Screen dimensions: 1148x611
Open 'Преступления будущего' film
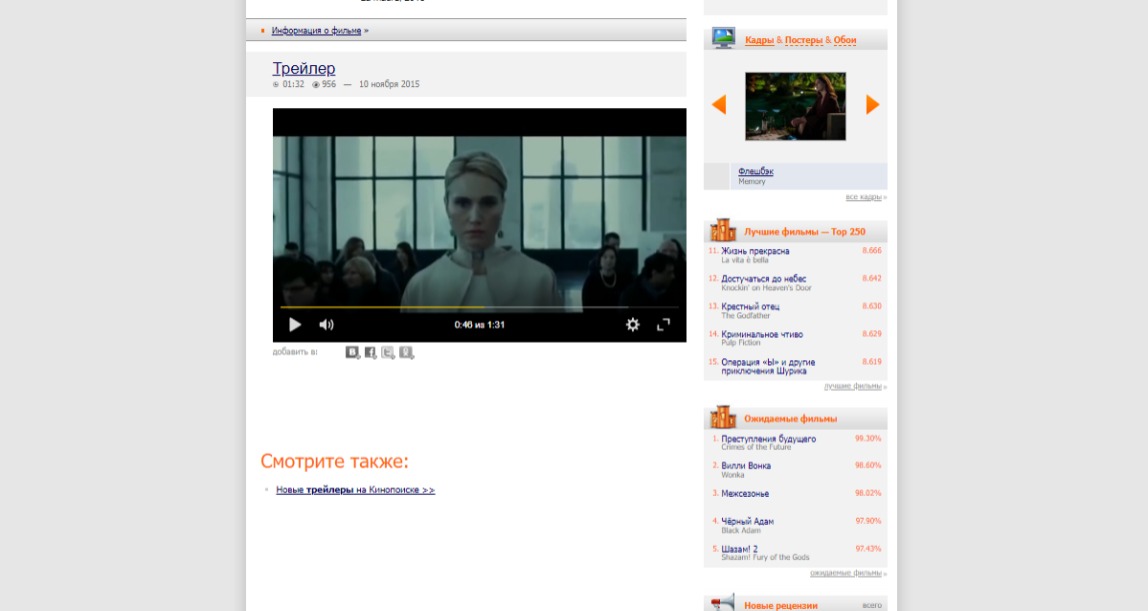[x=768, y=439]
